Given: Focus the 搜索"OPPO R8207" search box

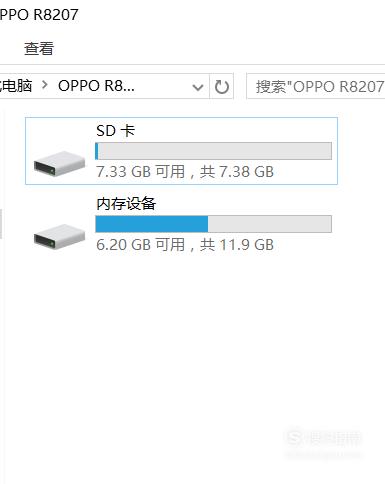Looking at the screenshot, I should pos(316,86).
